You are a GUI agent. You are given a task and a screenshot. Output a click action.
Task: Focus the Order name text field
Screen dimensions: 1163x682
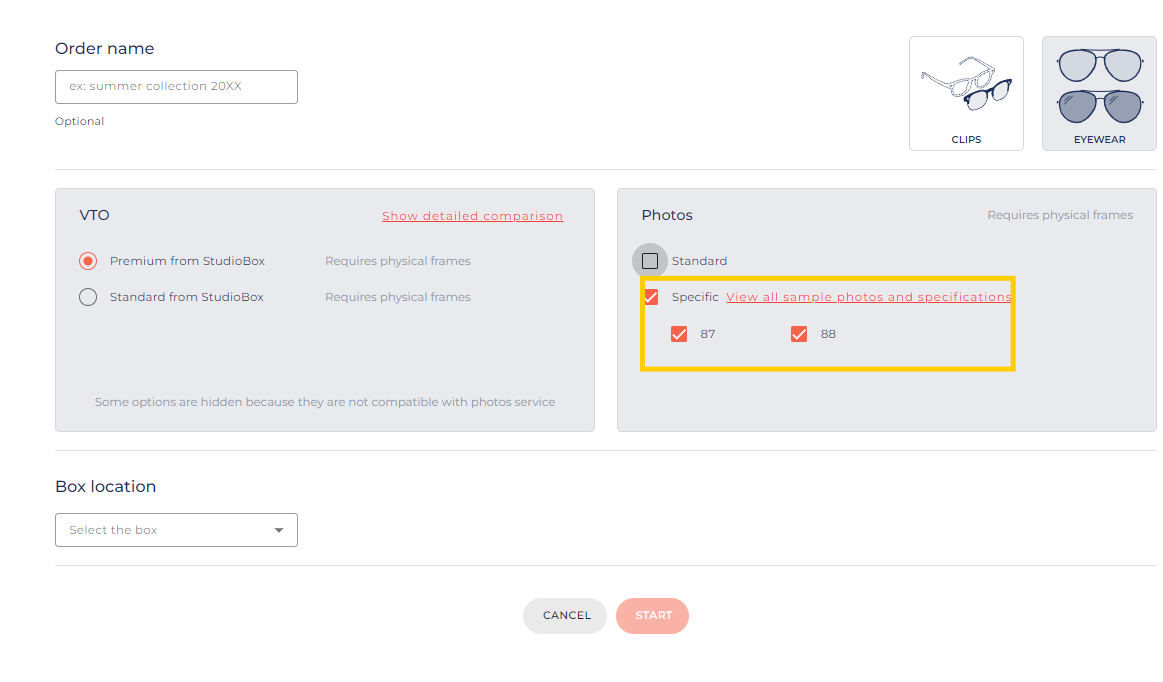pyautogui.click(x=176, y=87)
